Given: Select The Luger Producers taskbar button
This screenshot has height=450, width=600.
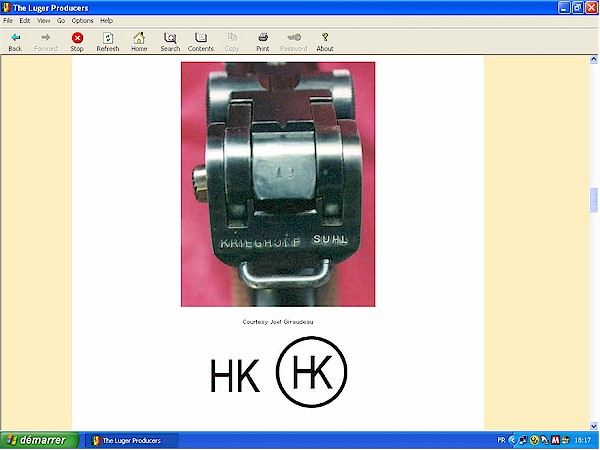Looking at the screenshot, I should pyautogui.click(x=131, y=440).
